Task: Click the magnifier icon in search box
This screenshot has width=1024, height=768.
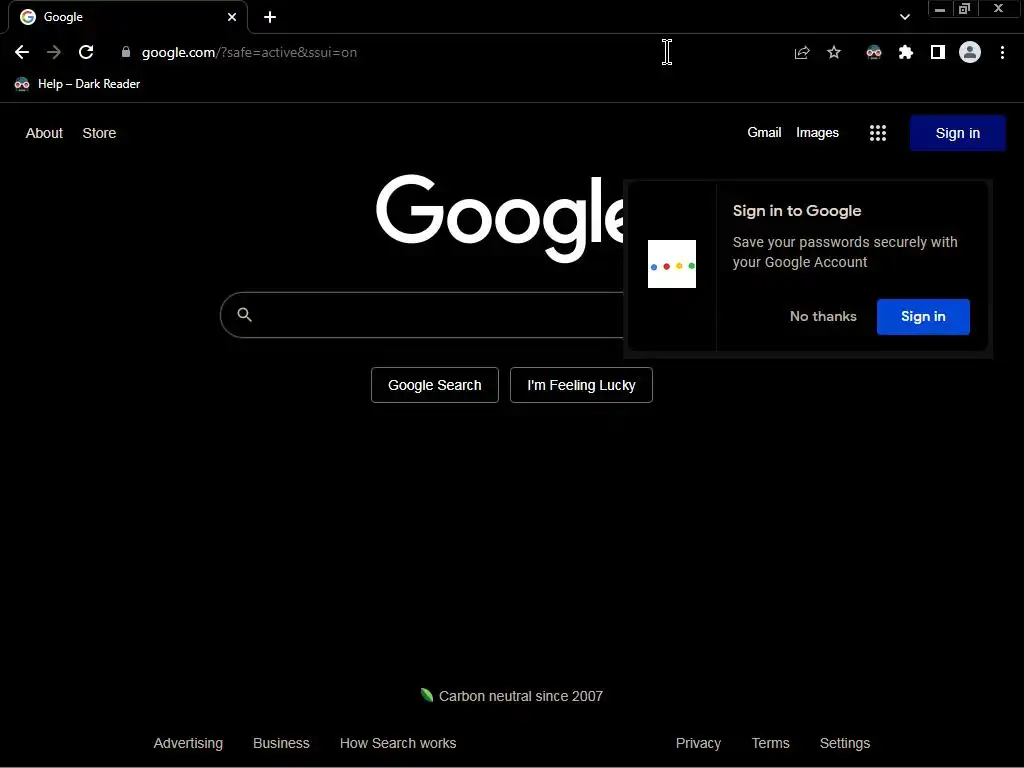Action: tap(244, 315)
